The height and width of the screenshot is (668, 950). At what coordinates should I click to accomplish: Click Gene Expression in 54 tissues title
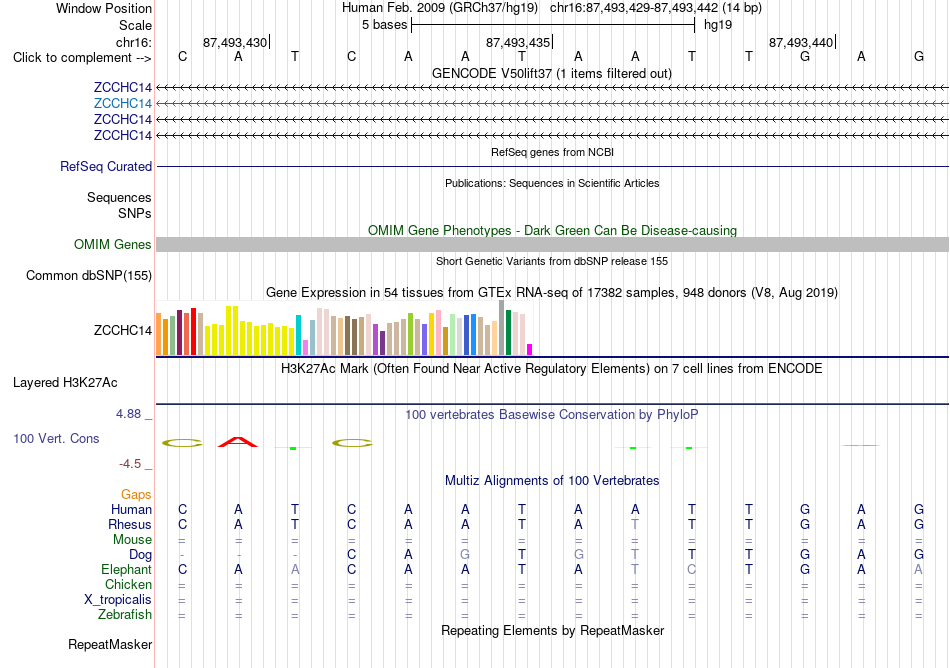tap(552, 293)
